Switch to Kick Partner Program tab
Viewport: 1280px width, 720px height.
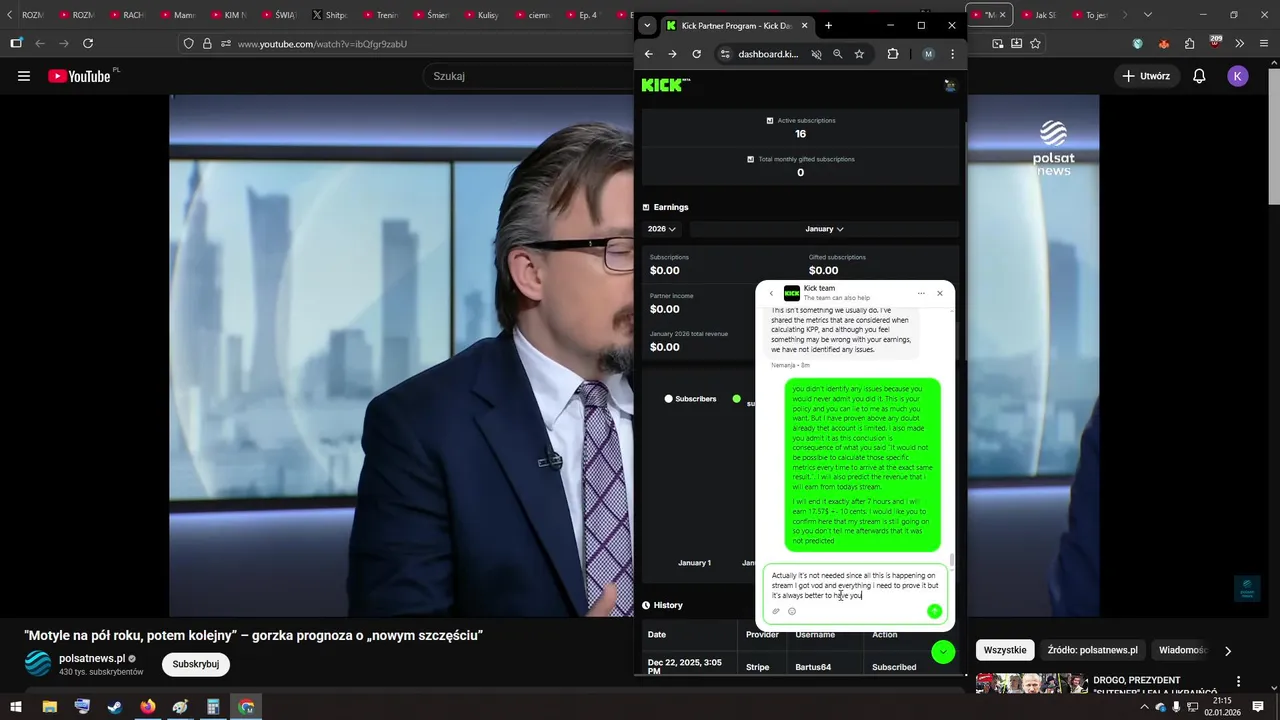coord(737,25)
